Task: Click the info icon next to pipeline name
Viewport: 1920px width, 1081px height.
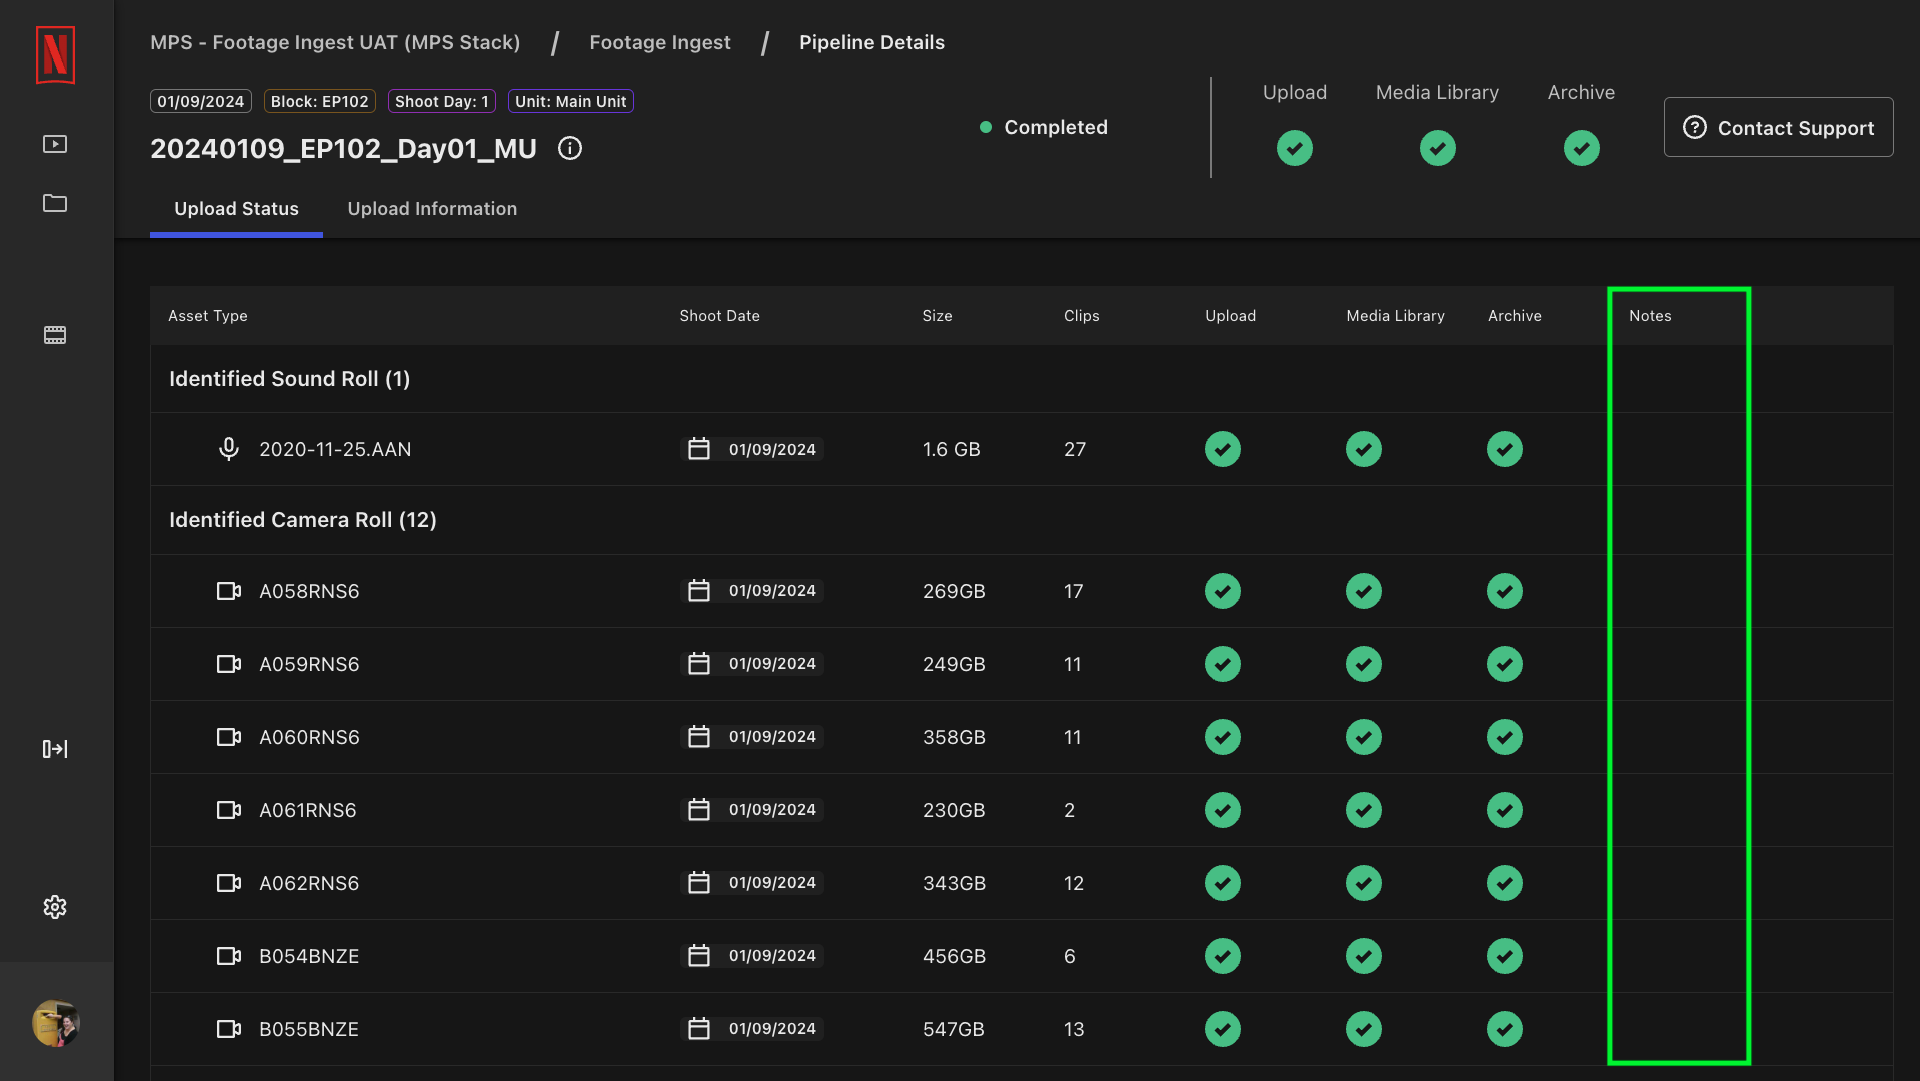Action: click(570, 149)
